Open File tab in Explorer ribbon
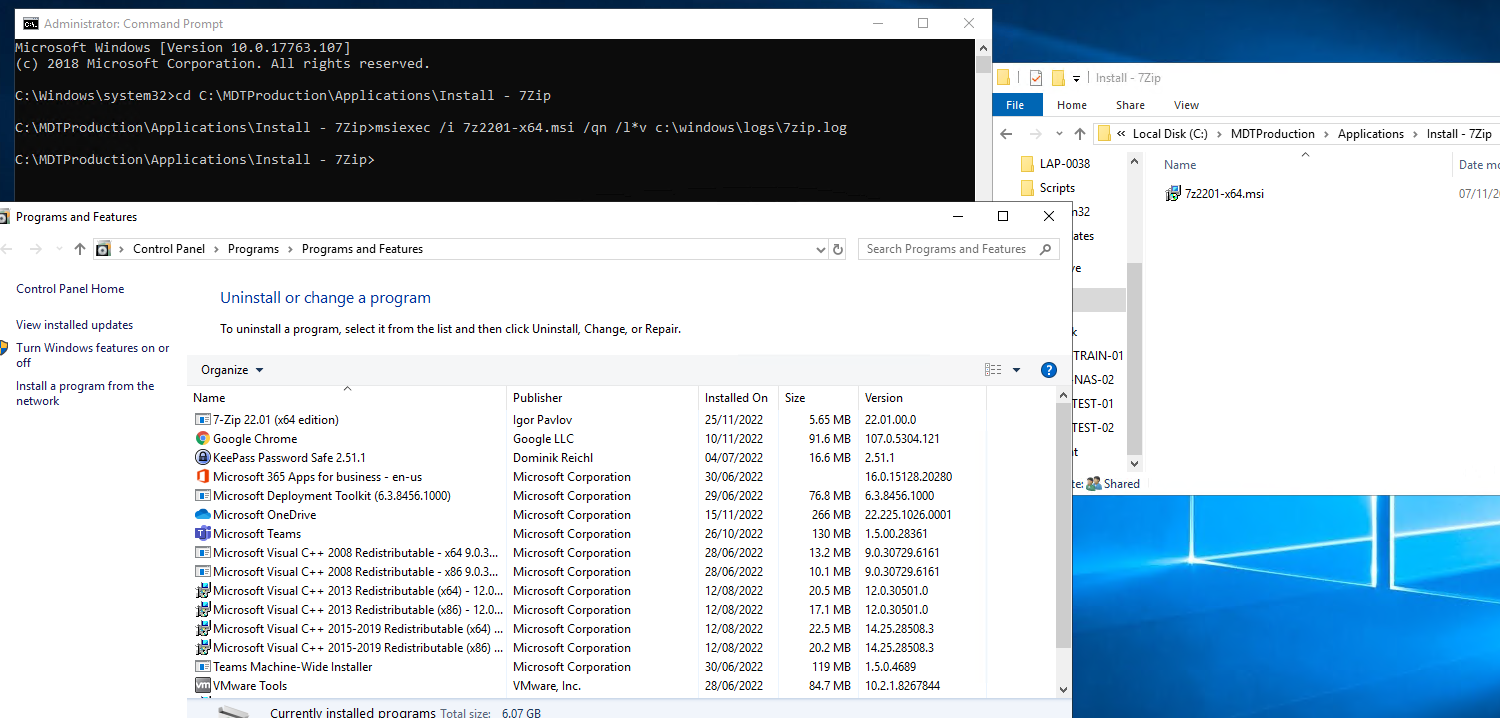 coord(1015,105)
